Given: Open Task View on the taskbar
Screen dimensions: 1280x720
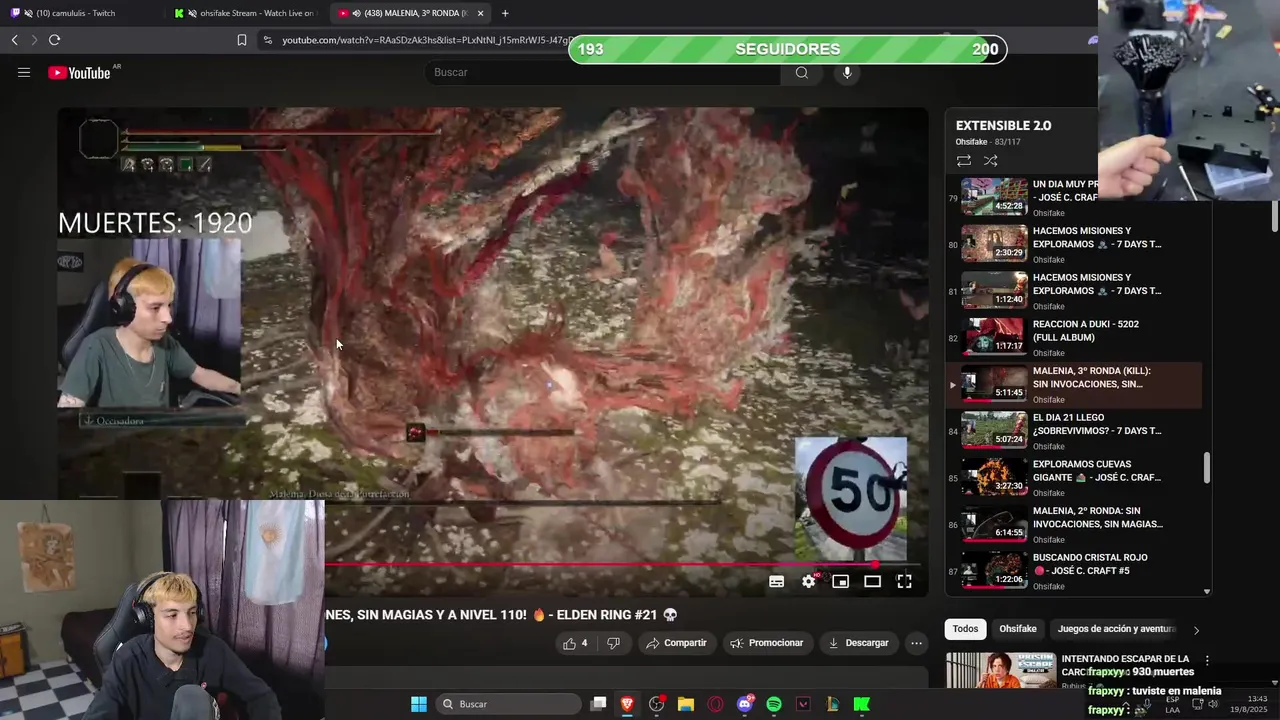Looking at the screenshot, I should [598, 704].
